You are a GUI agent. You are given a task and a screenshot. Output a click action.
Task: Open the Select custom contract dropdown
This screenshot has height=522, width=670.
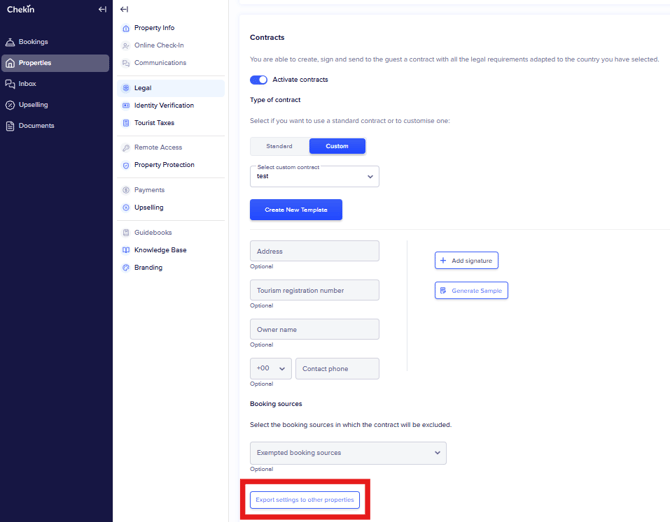pyautogui.click(x=314, y=176)
